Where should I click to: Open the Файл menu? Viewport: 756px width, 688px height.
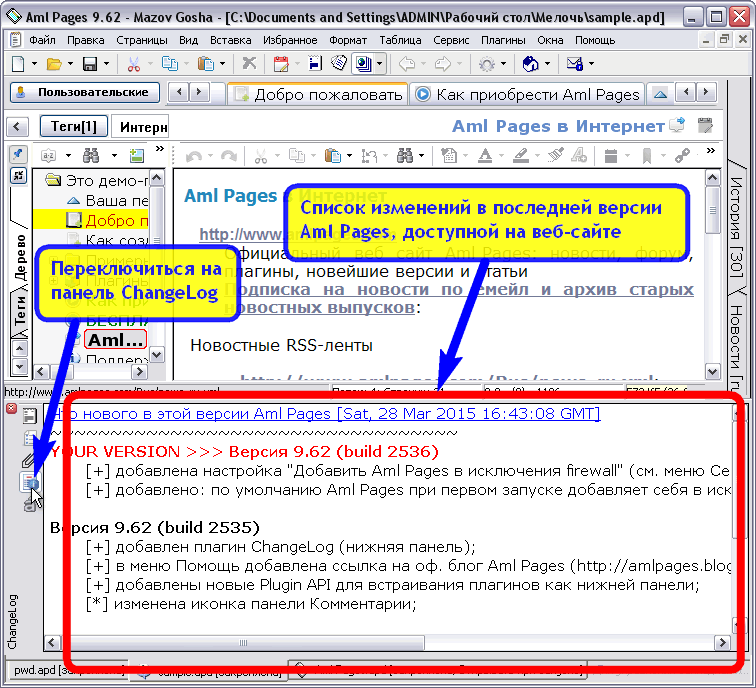(x=42, y=40)
